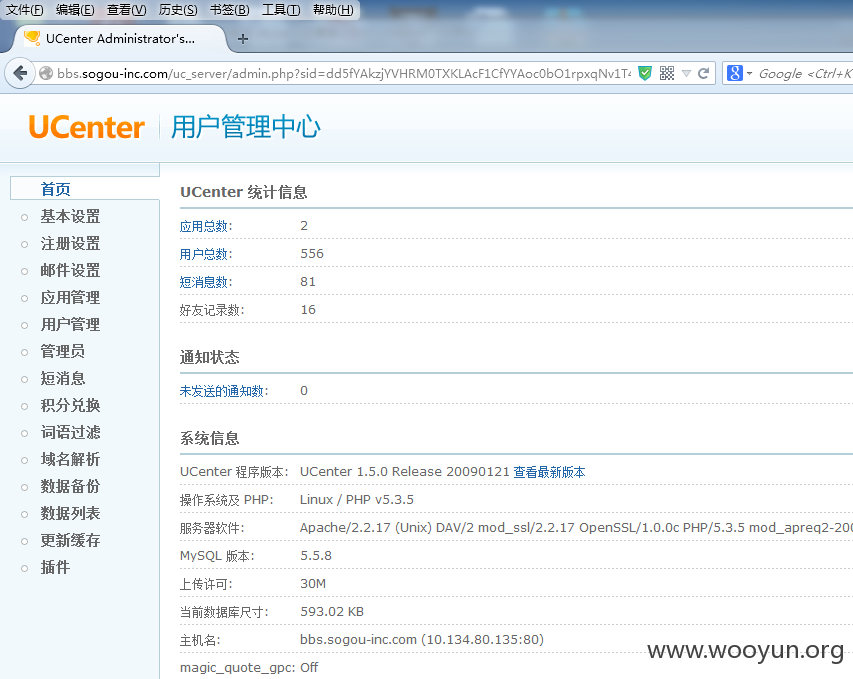853x679 pixels.
Task: Click the address bar URL text
Action: [x=344, y=73]
